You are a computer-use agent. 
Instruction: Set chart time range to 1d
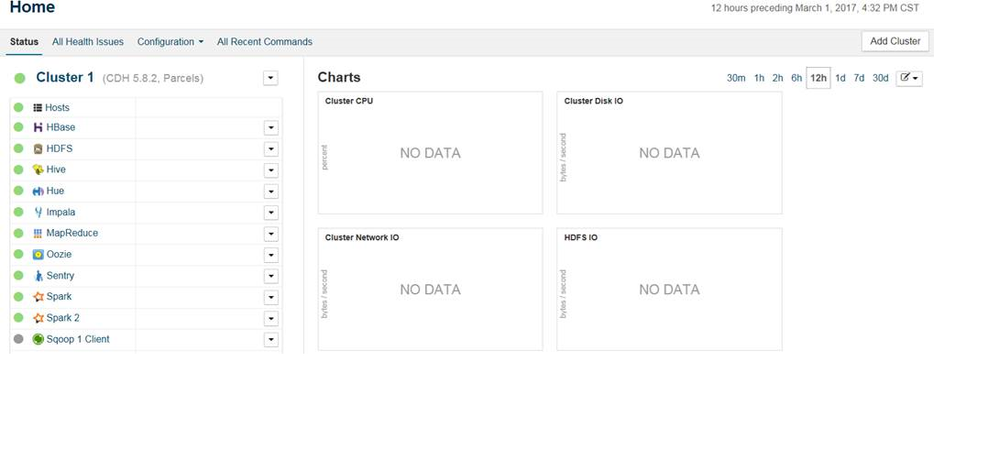(x=840, y=78)
